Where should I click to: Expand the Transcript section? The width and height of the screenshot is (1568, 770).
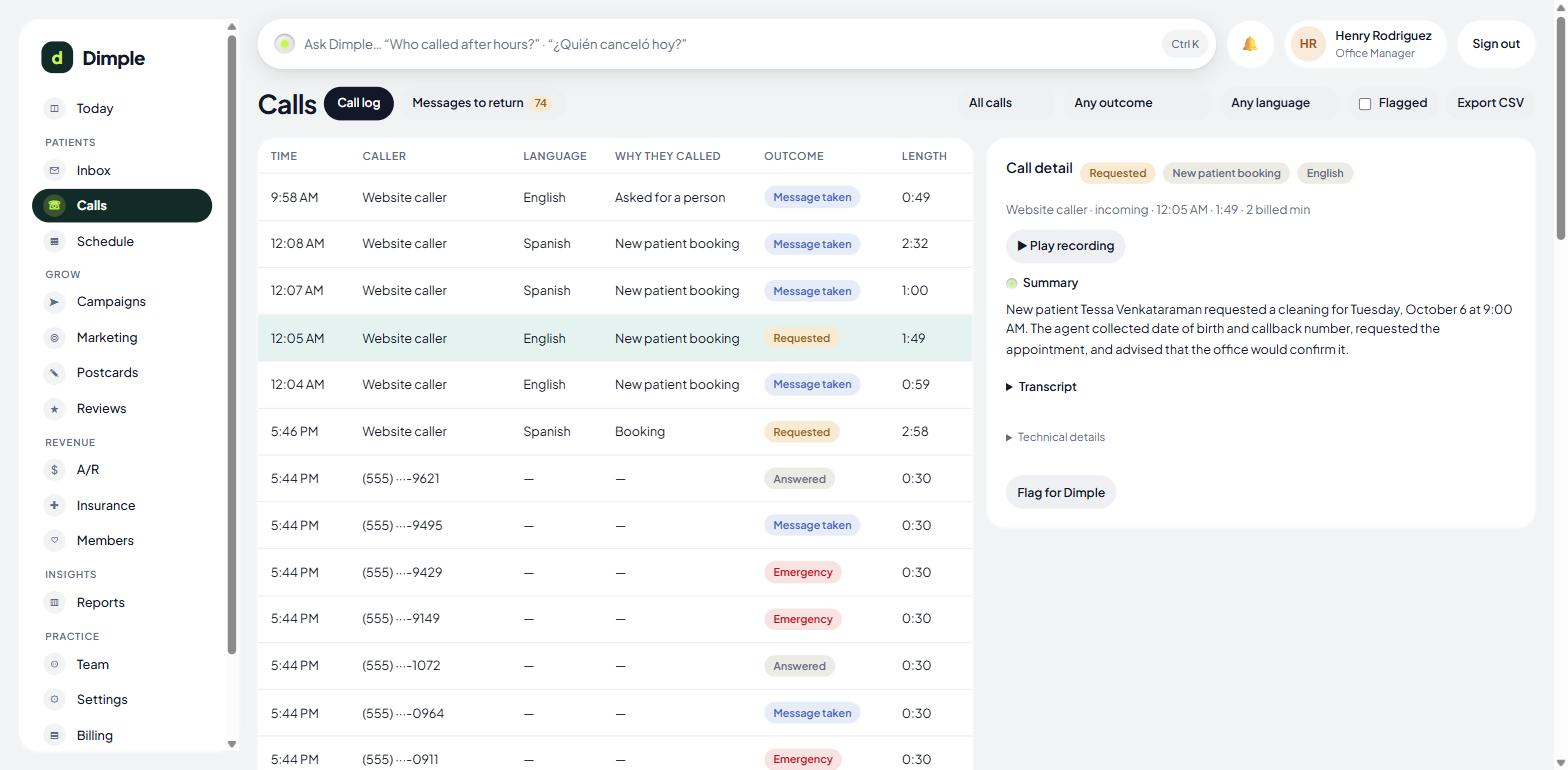(x=1041, y=387)
